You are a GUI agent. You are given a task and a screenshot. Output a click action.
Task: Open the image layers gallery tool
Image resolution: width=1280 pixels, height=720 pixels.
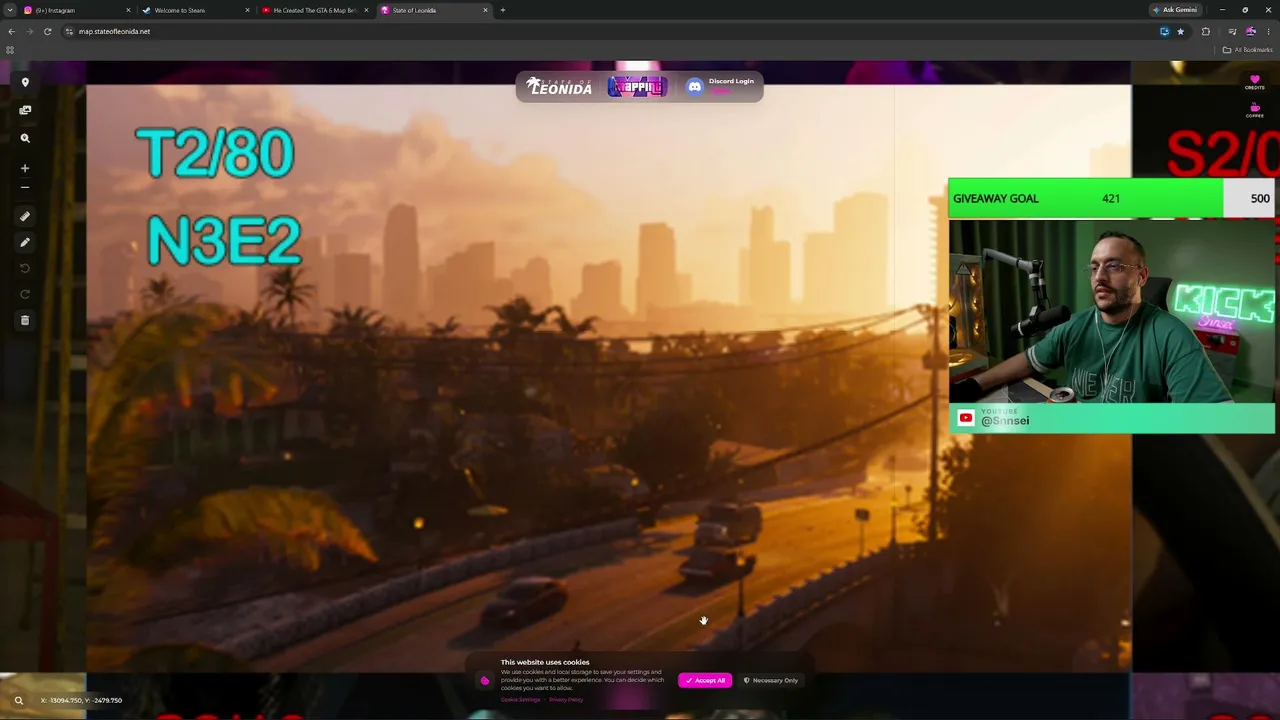(x=25, y=110)
